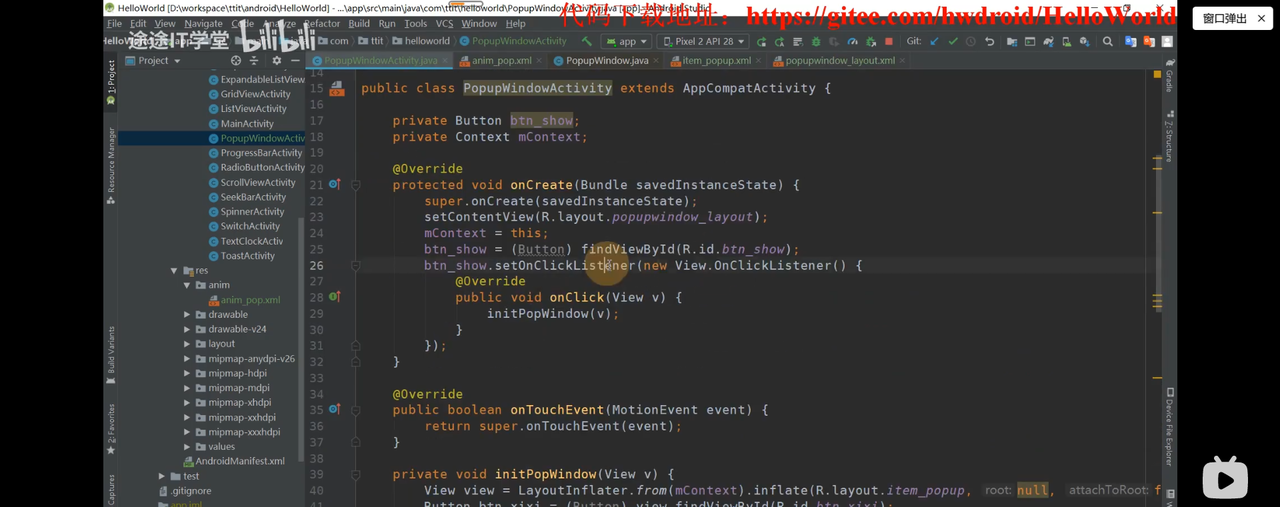Hide the Project panel with minimize icon
The height and width of the screenshot is (507, 1280).
click(295, 61)
